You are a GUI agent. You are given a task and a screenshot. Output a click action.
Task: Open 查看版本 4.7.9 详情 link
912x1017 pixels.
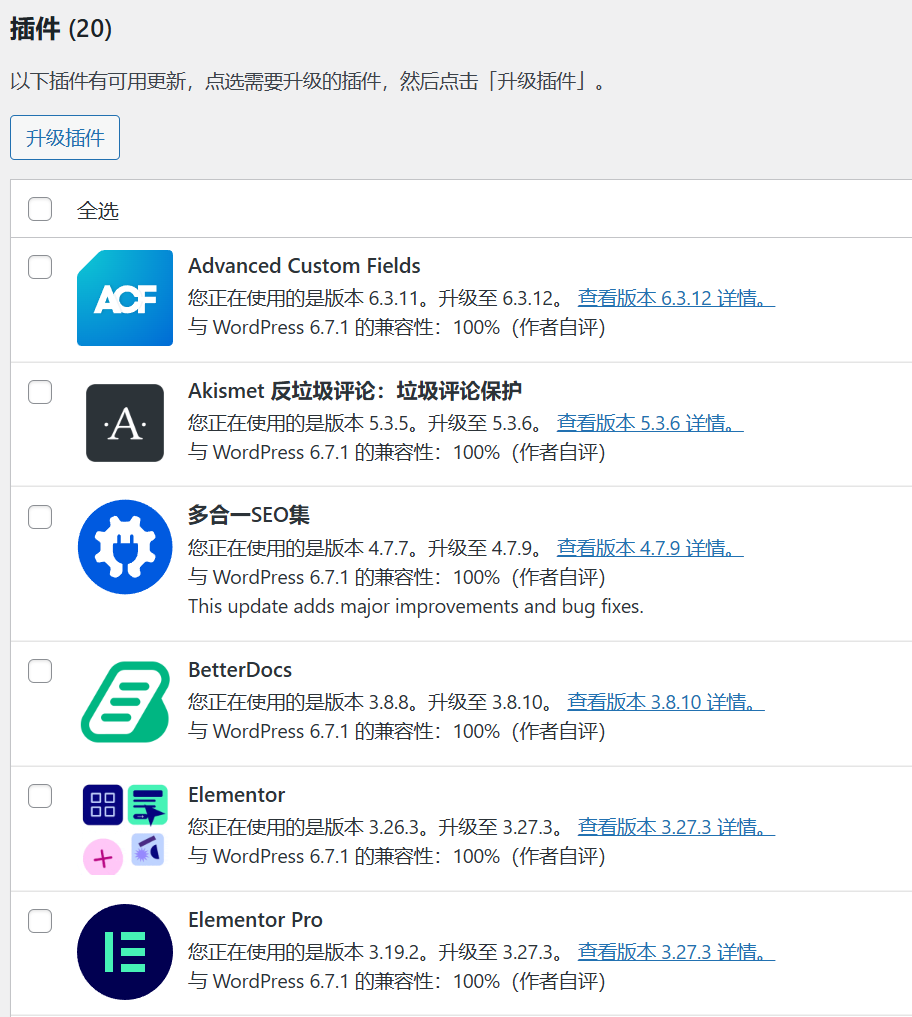(649, 547)
